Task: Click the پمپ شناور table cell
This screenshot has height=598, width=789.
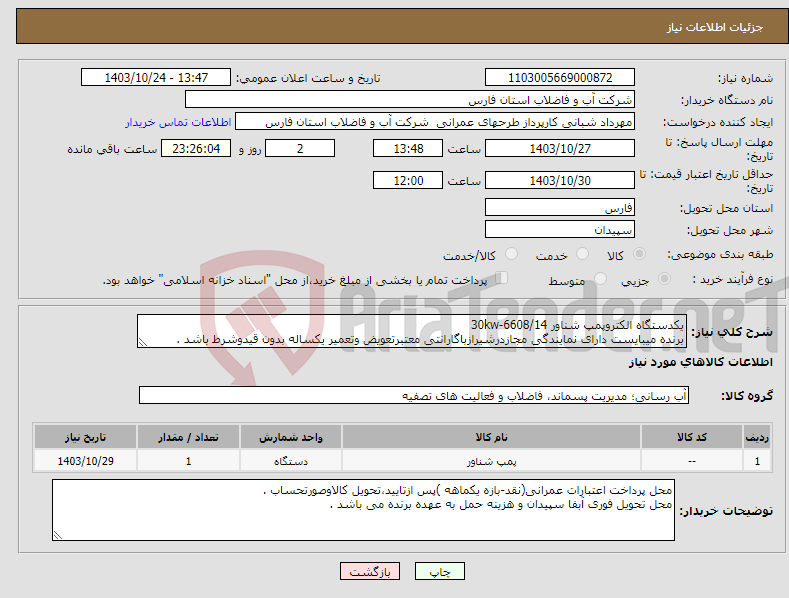Action: tap(491, 461)
